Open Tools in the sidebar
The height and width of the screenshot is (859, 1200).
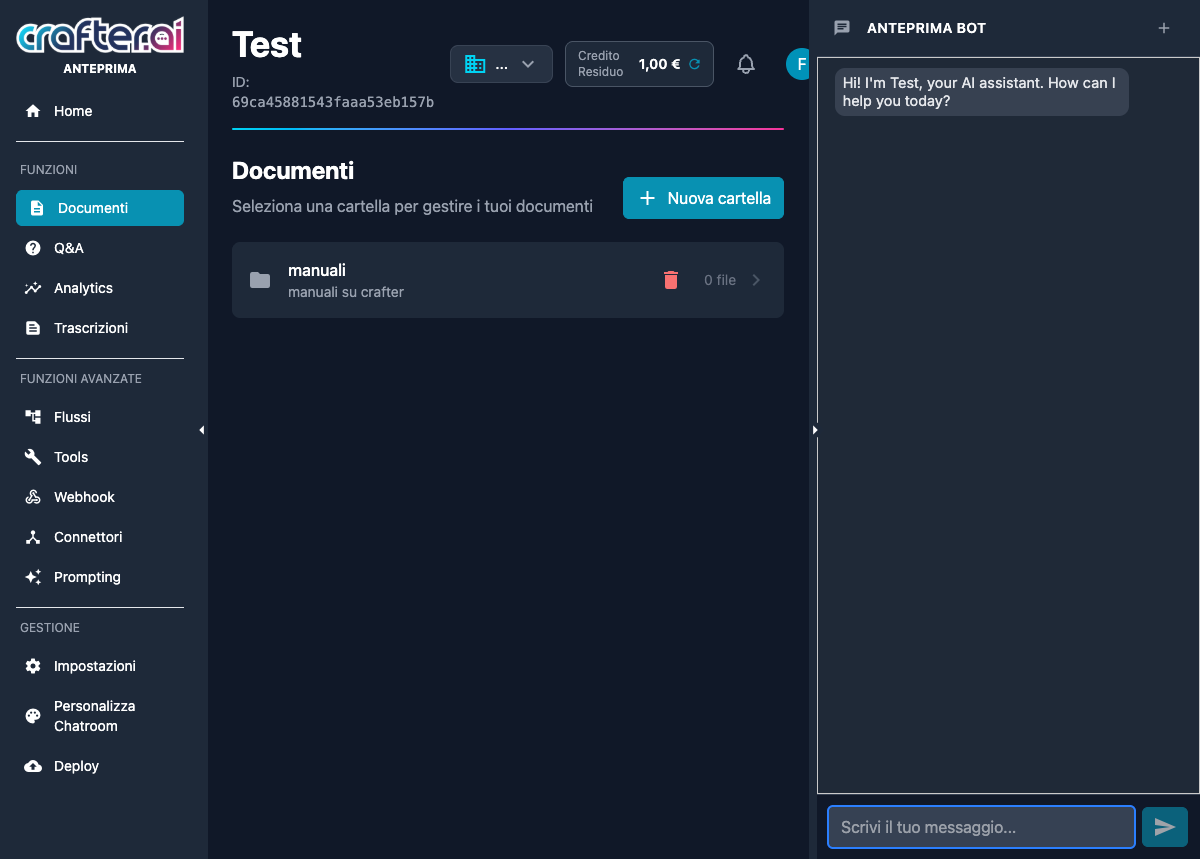[x=100, y=457]
